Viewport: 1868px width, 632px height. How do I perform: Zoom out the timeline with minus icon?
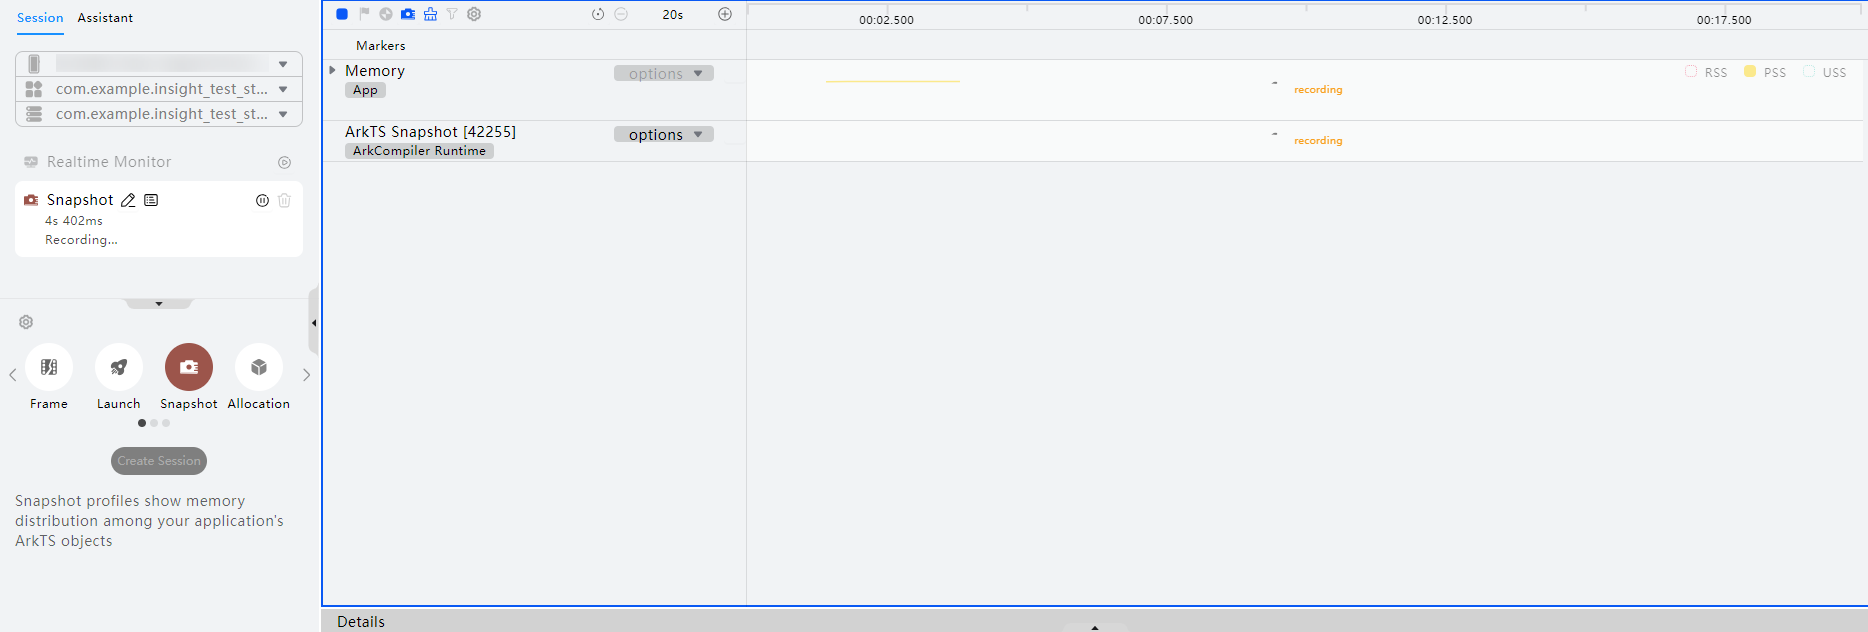tap(621, 14)
